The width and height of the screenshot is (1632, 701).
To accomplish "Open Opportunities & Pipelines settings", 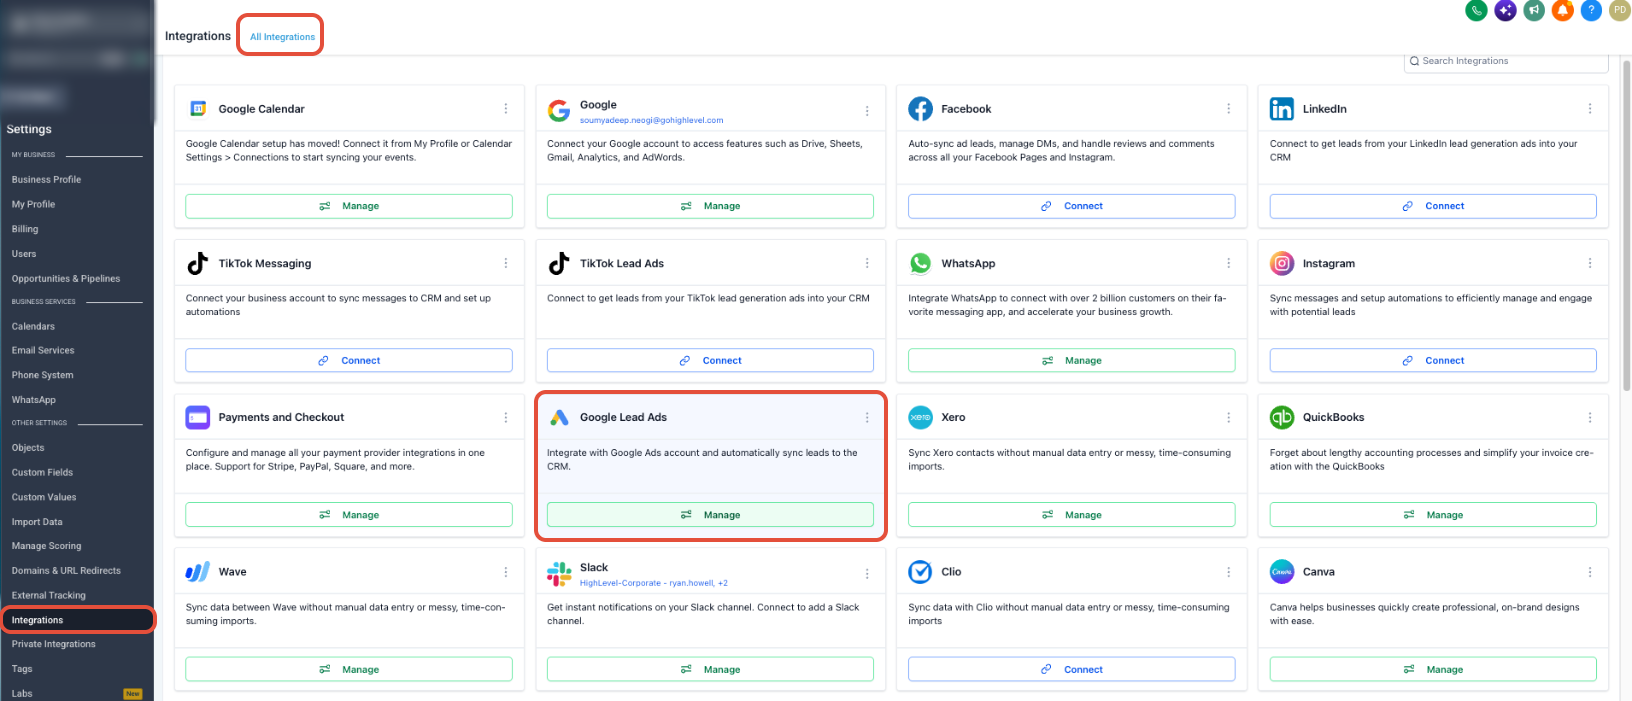I will tap(66, 279).
